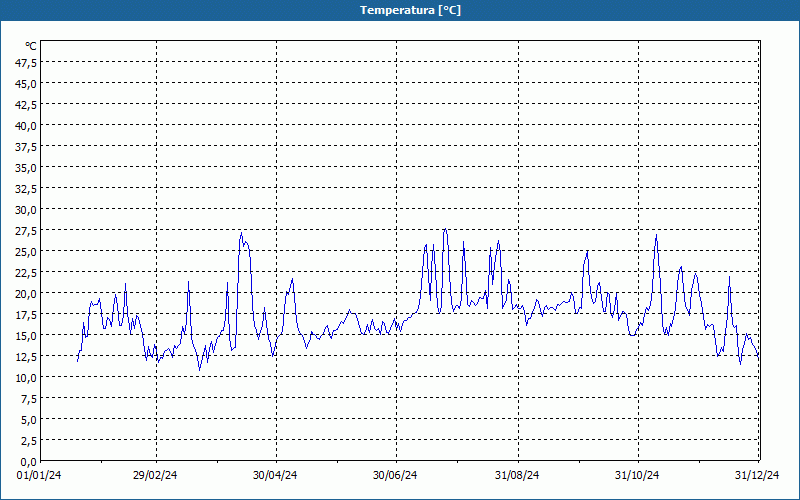Click the 20,0 y-axis label
This screenshot has height=500, width=800.
click(27, 294)
